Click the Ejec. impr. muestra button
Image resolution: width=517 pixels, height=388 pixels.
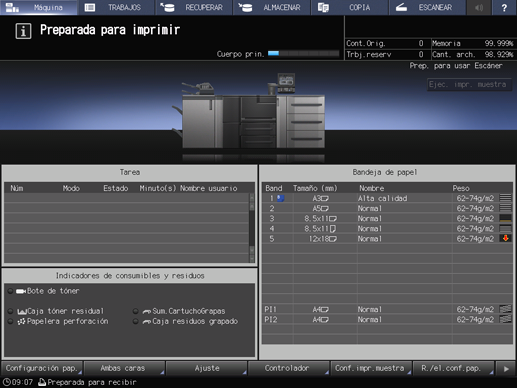coord(469,85)
